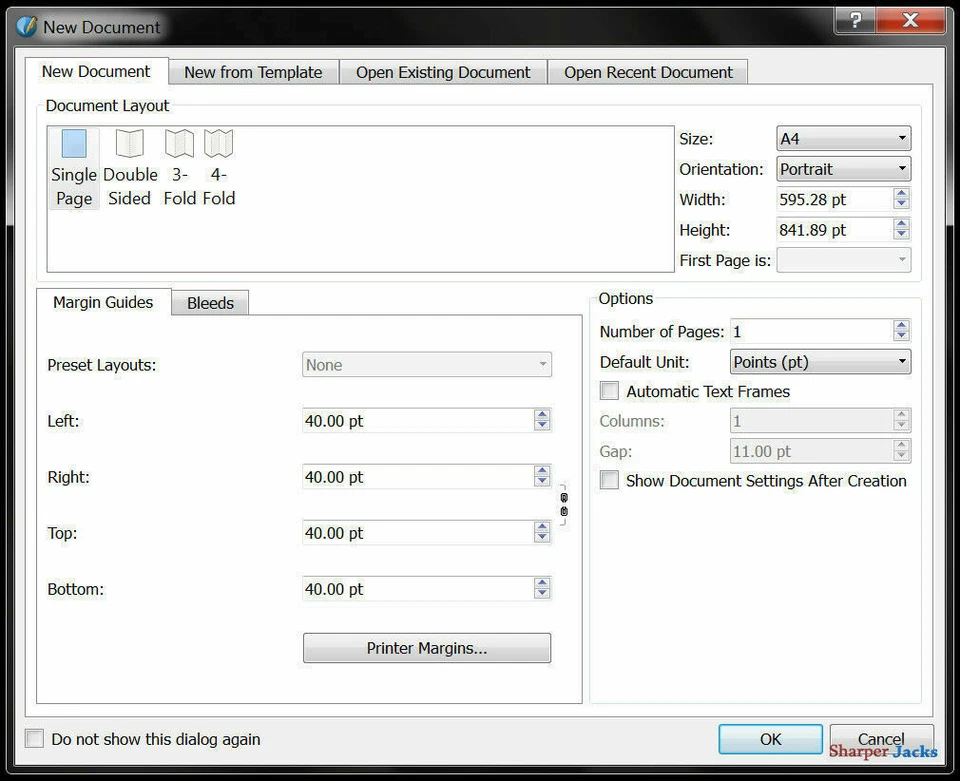Image resolution: width=960 pixels, height=781 pixels.
Task: Change the Default Unit dropdown
Action: [x=819, y=361]
